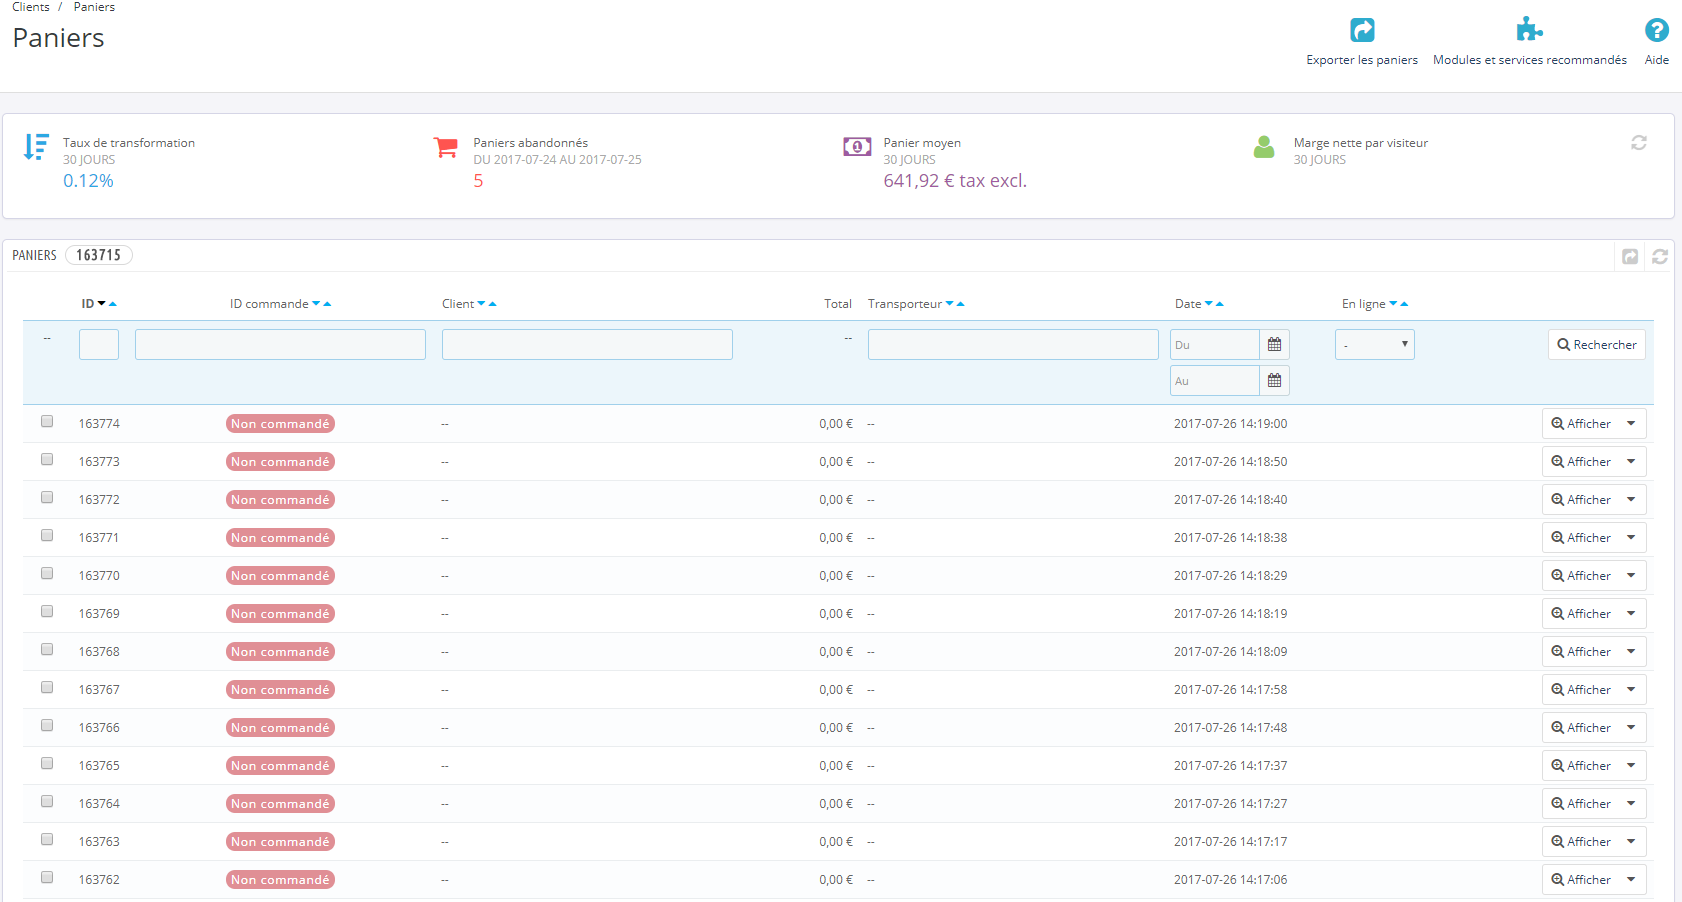Screen dimensions: 1682x902
Task: Click the Non commandé badge for cart 163765
Action: point(280,766)
